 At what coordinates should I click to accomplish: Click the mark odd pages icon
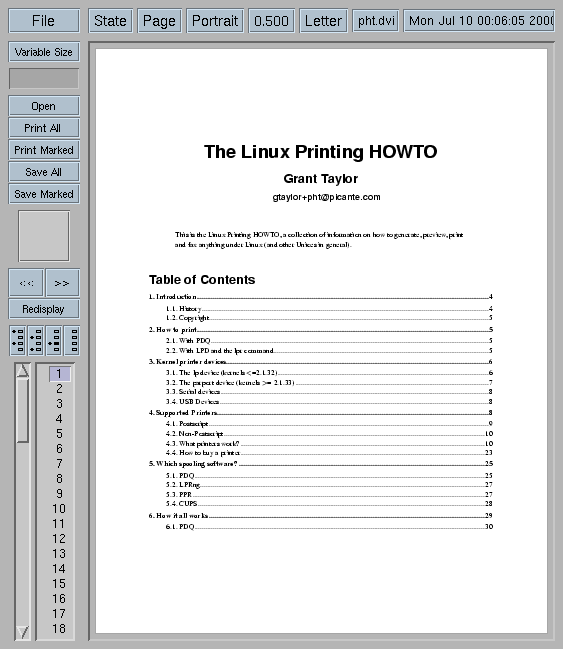pyautogui.click(x=17, y=341)
